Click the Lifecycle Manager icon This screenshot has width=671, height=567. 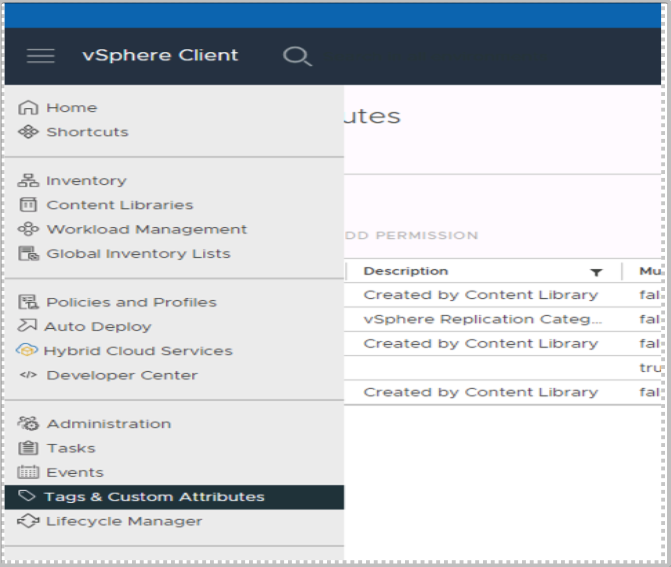point(28,521)
